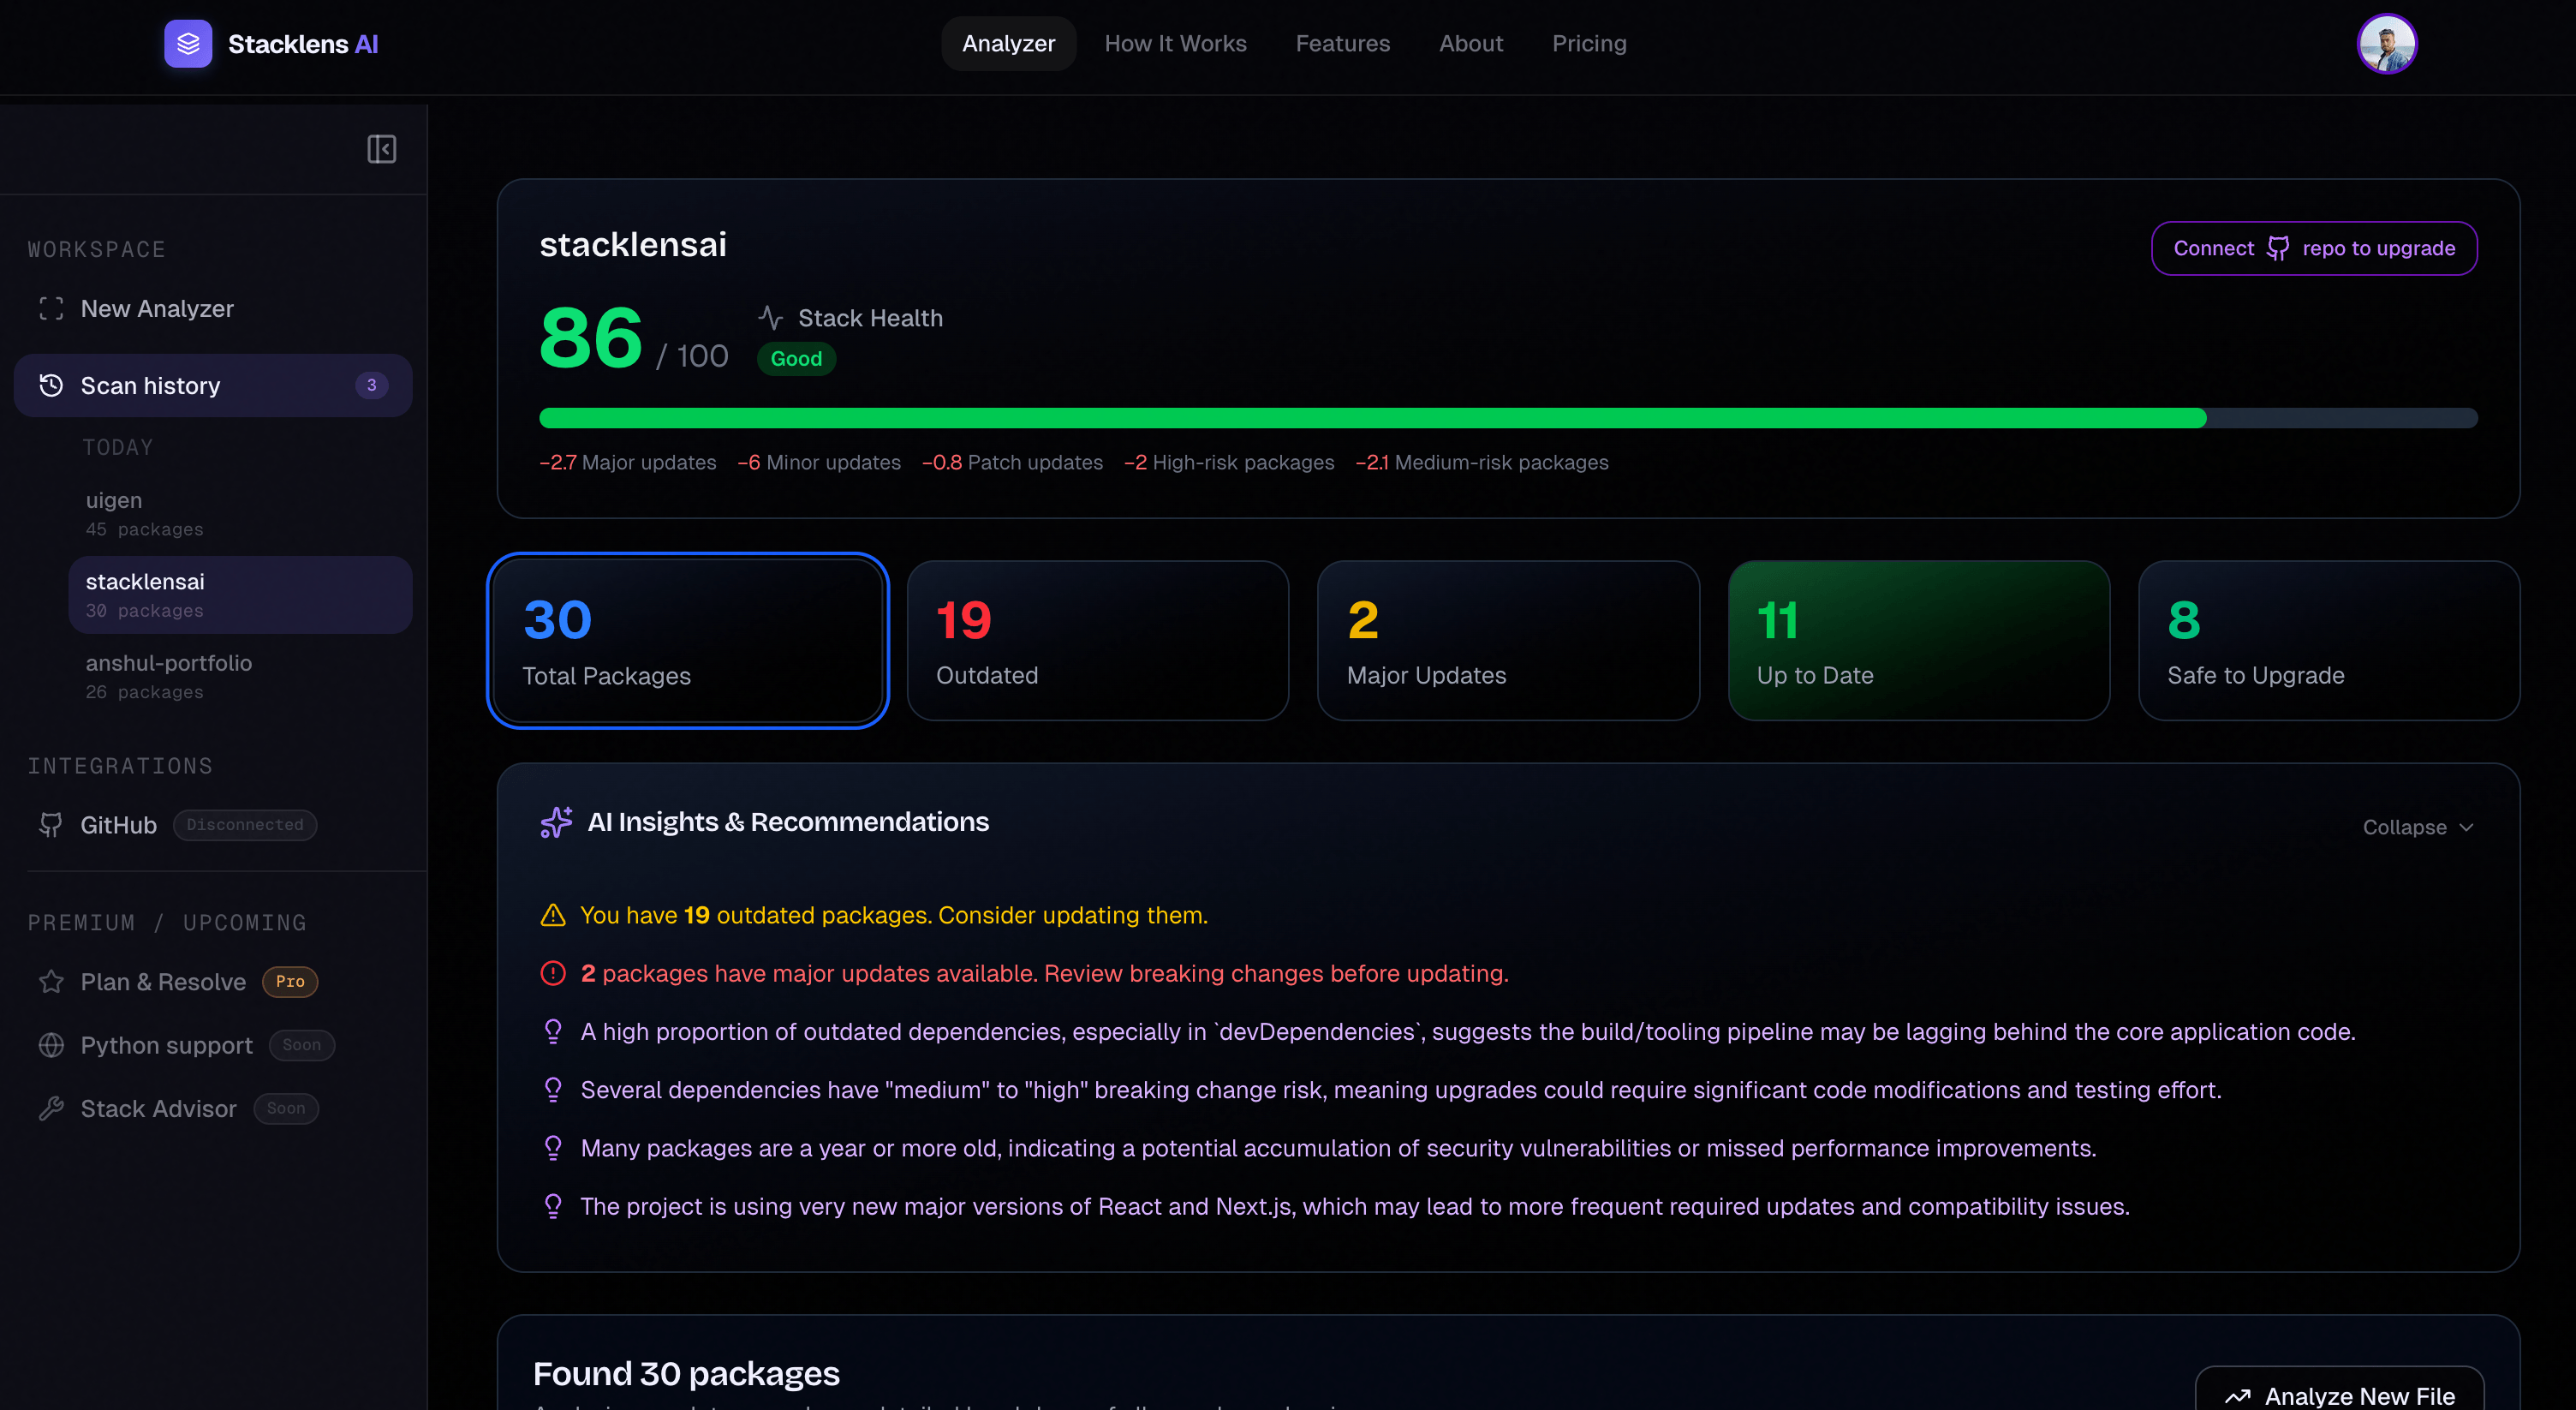
Task: Click the Plan & Resolve star icon
Action: [x=51, y=982]
